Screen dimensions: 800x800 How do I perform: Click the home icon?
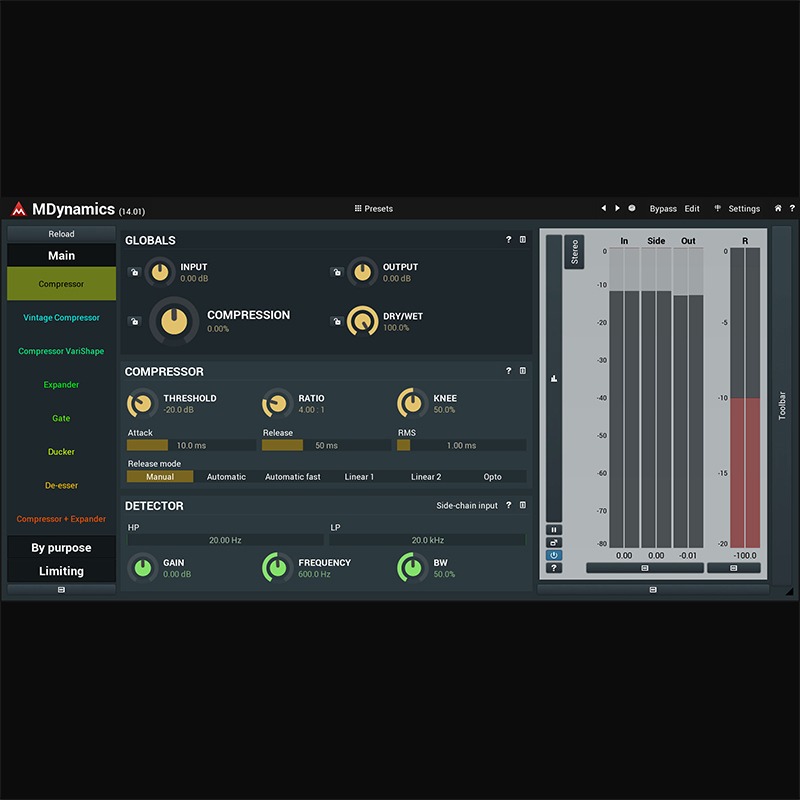(778, 208)
